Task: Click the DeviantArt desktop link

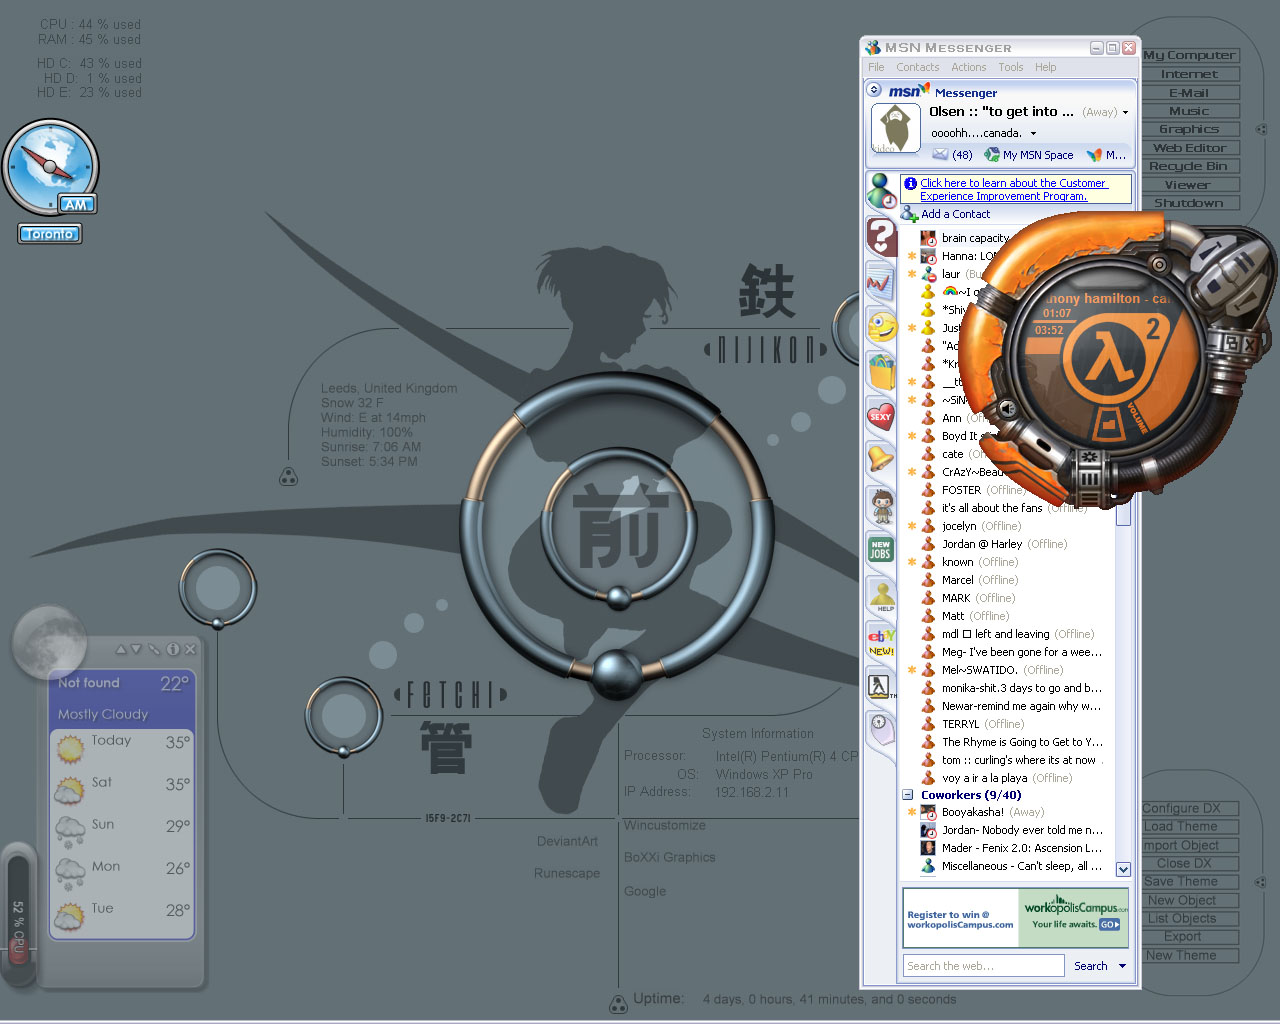Action: point(567,841)
